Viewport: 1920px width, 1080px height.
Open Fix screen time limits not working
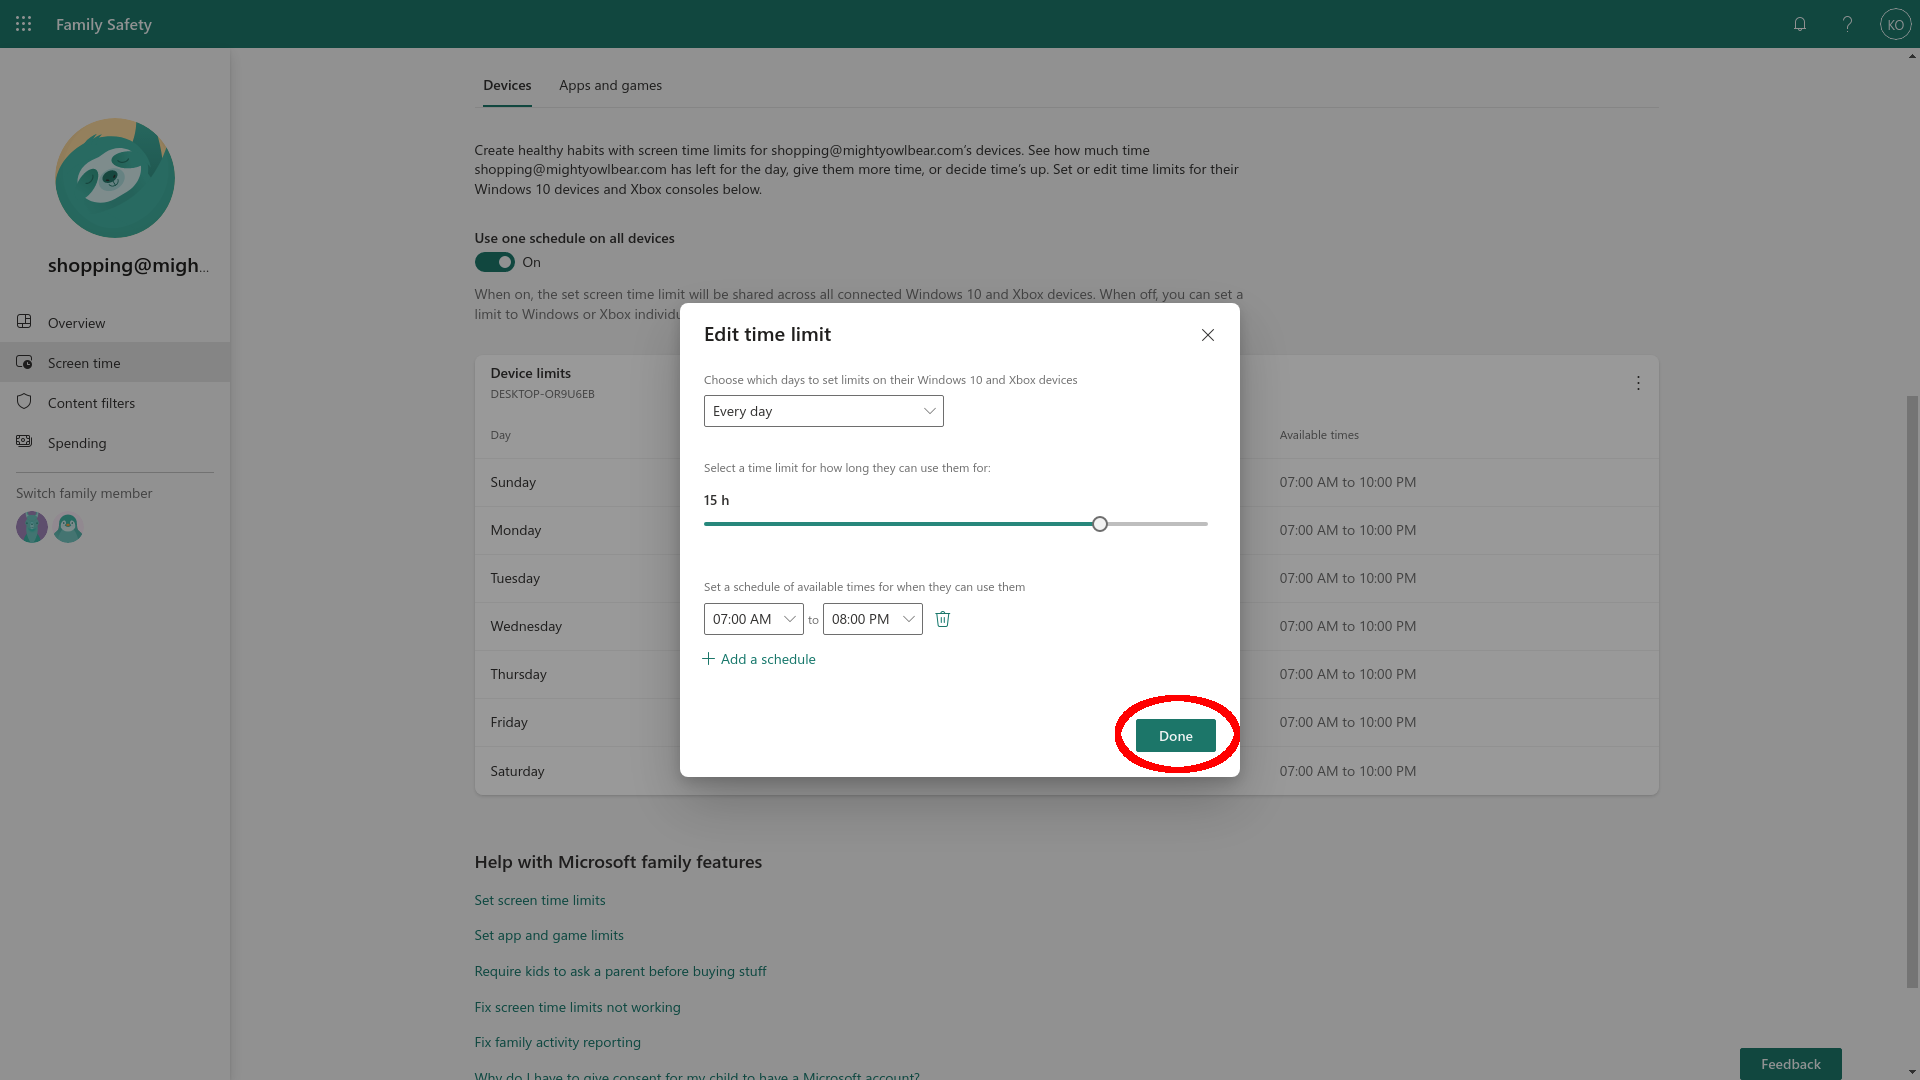(x=577, y=1007)
